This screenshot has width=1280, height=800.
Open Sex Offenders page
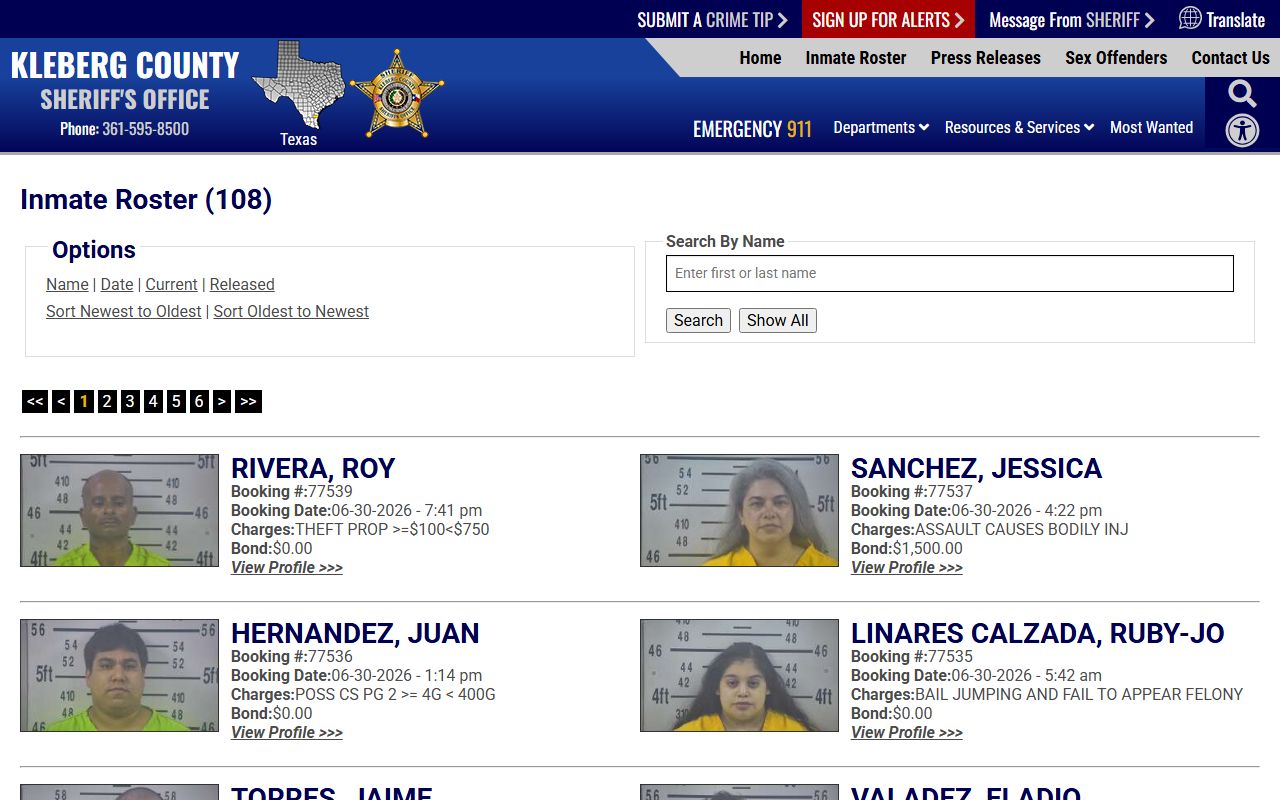[1116, 58]
